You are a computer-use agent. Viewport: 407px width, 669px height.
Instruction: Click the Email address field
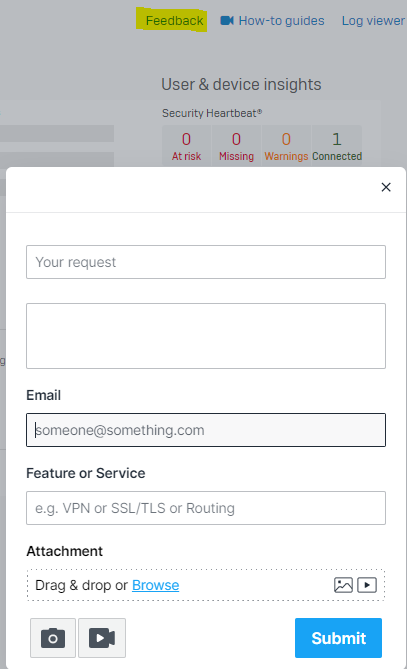point(206,430)
